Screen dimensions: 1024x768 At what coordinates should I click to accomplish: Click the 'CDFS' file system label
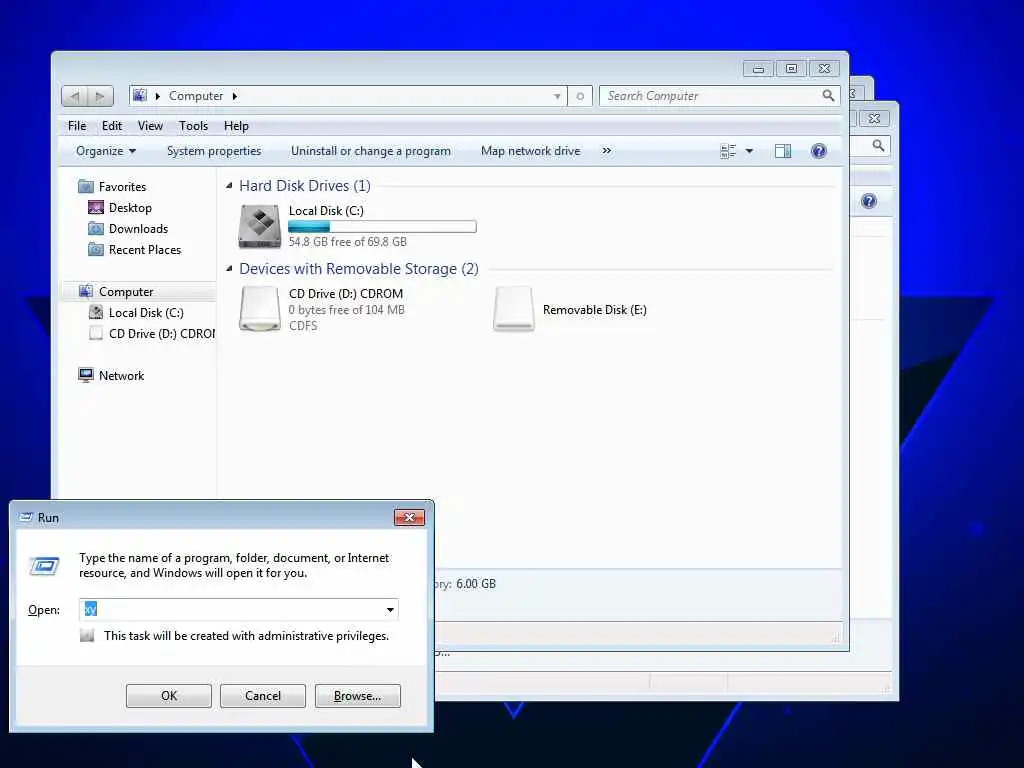coord(303,325)
